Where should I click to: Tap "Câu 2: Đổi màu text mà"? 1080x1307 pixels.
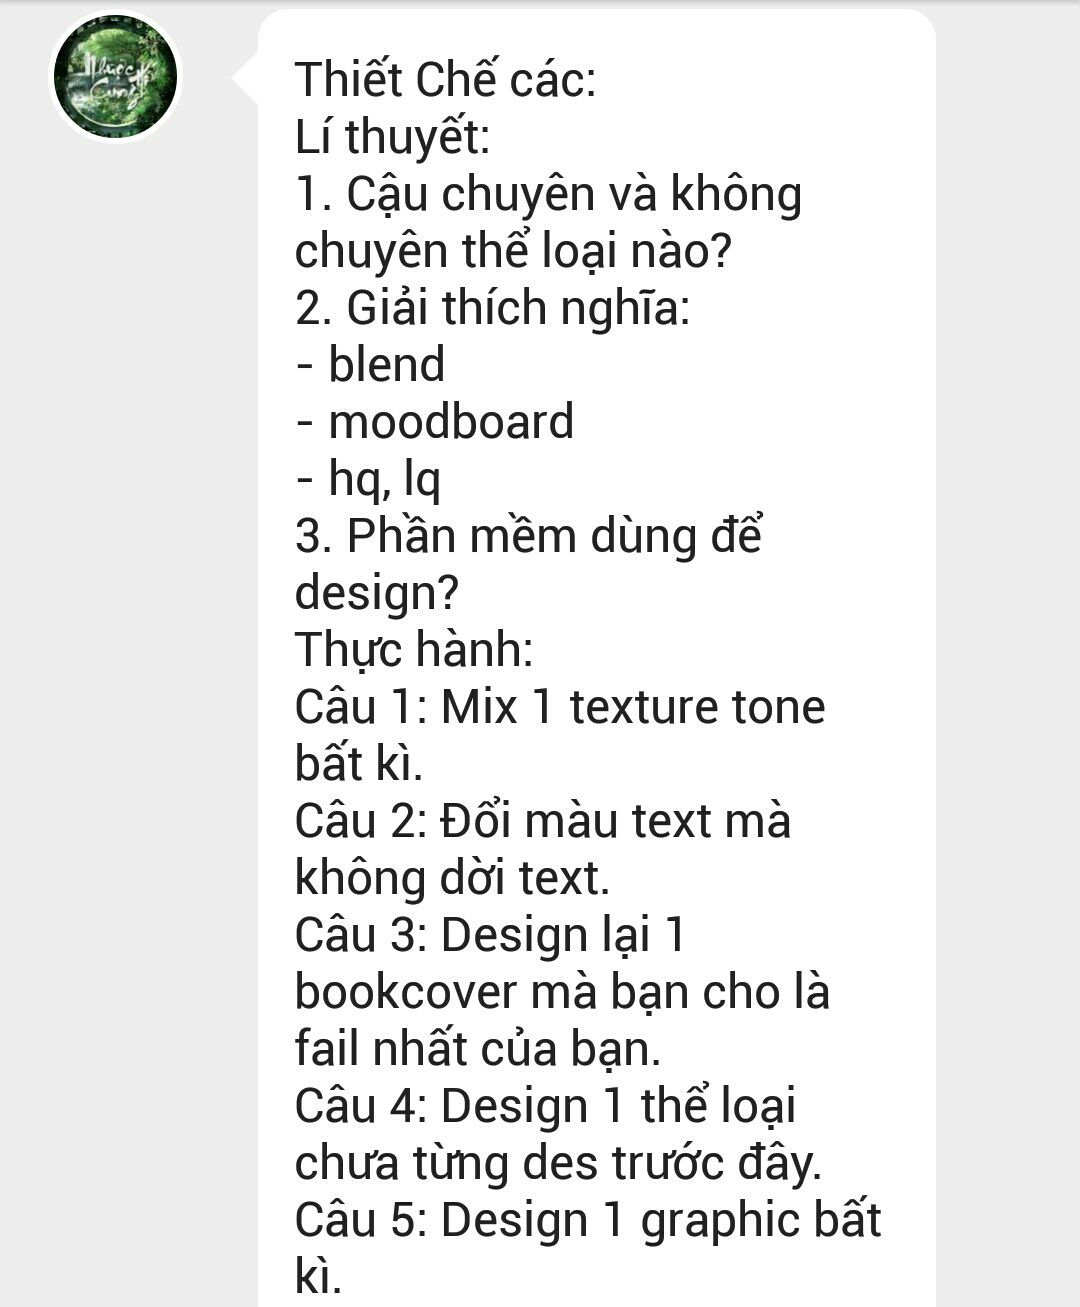click(543, 821)
